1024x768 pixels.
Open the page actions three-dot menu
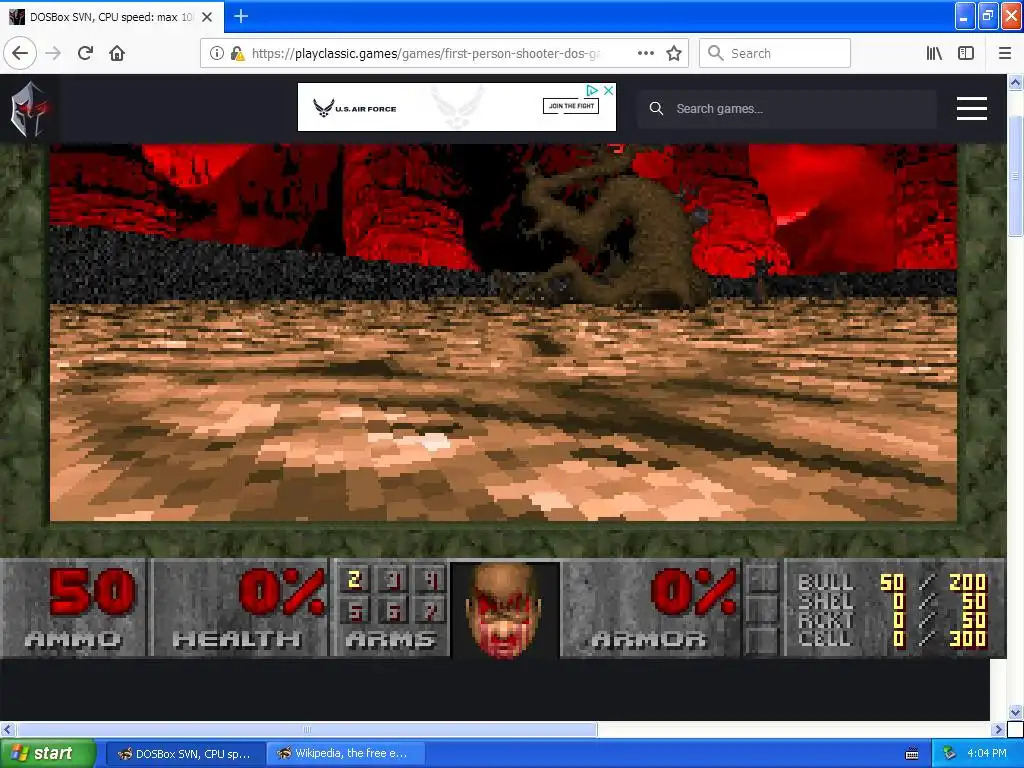pos(645,53)
